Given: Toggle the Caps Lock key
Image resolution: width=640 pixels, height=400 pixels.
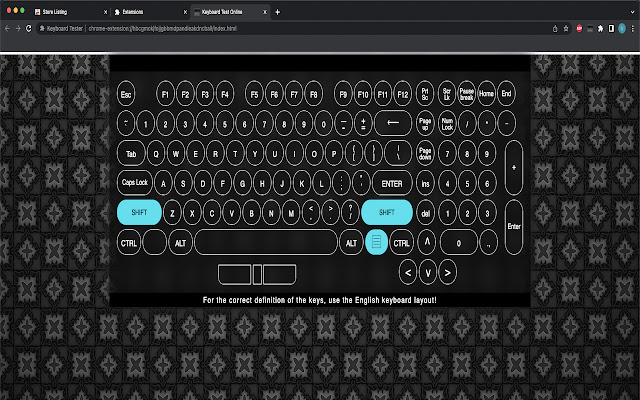Looking at the screenshot, I should click(x=135, y=182).
